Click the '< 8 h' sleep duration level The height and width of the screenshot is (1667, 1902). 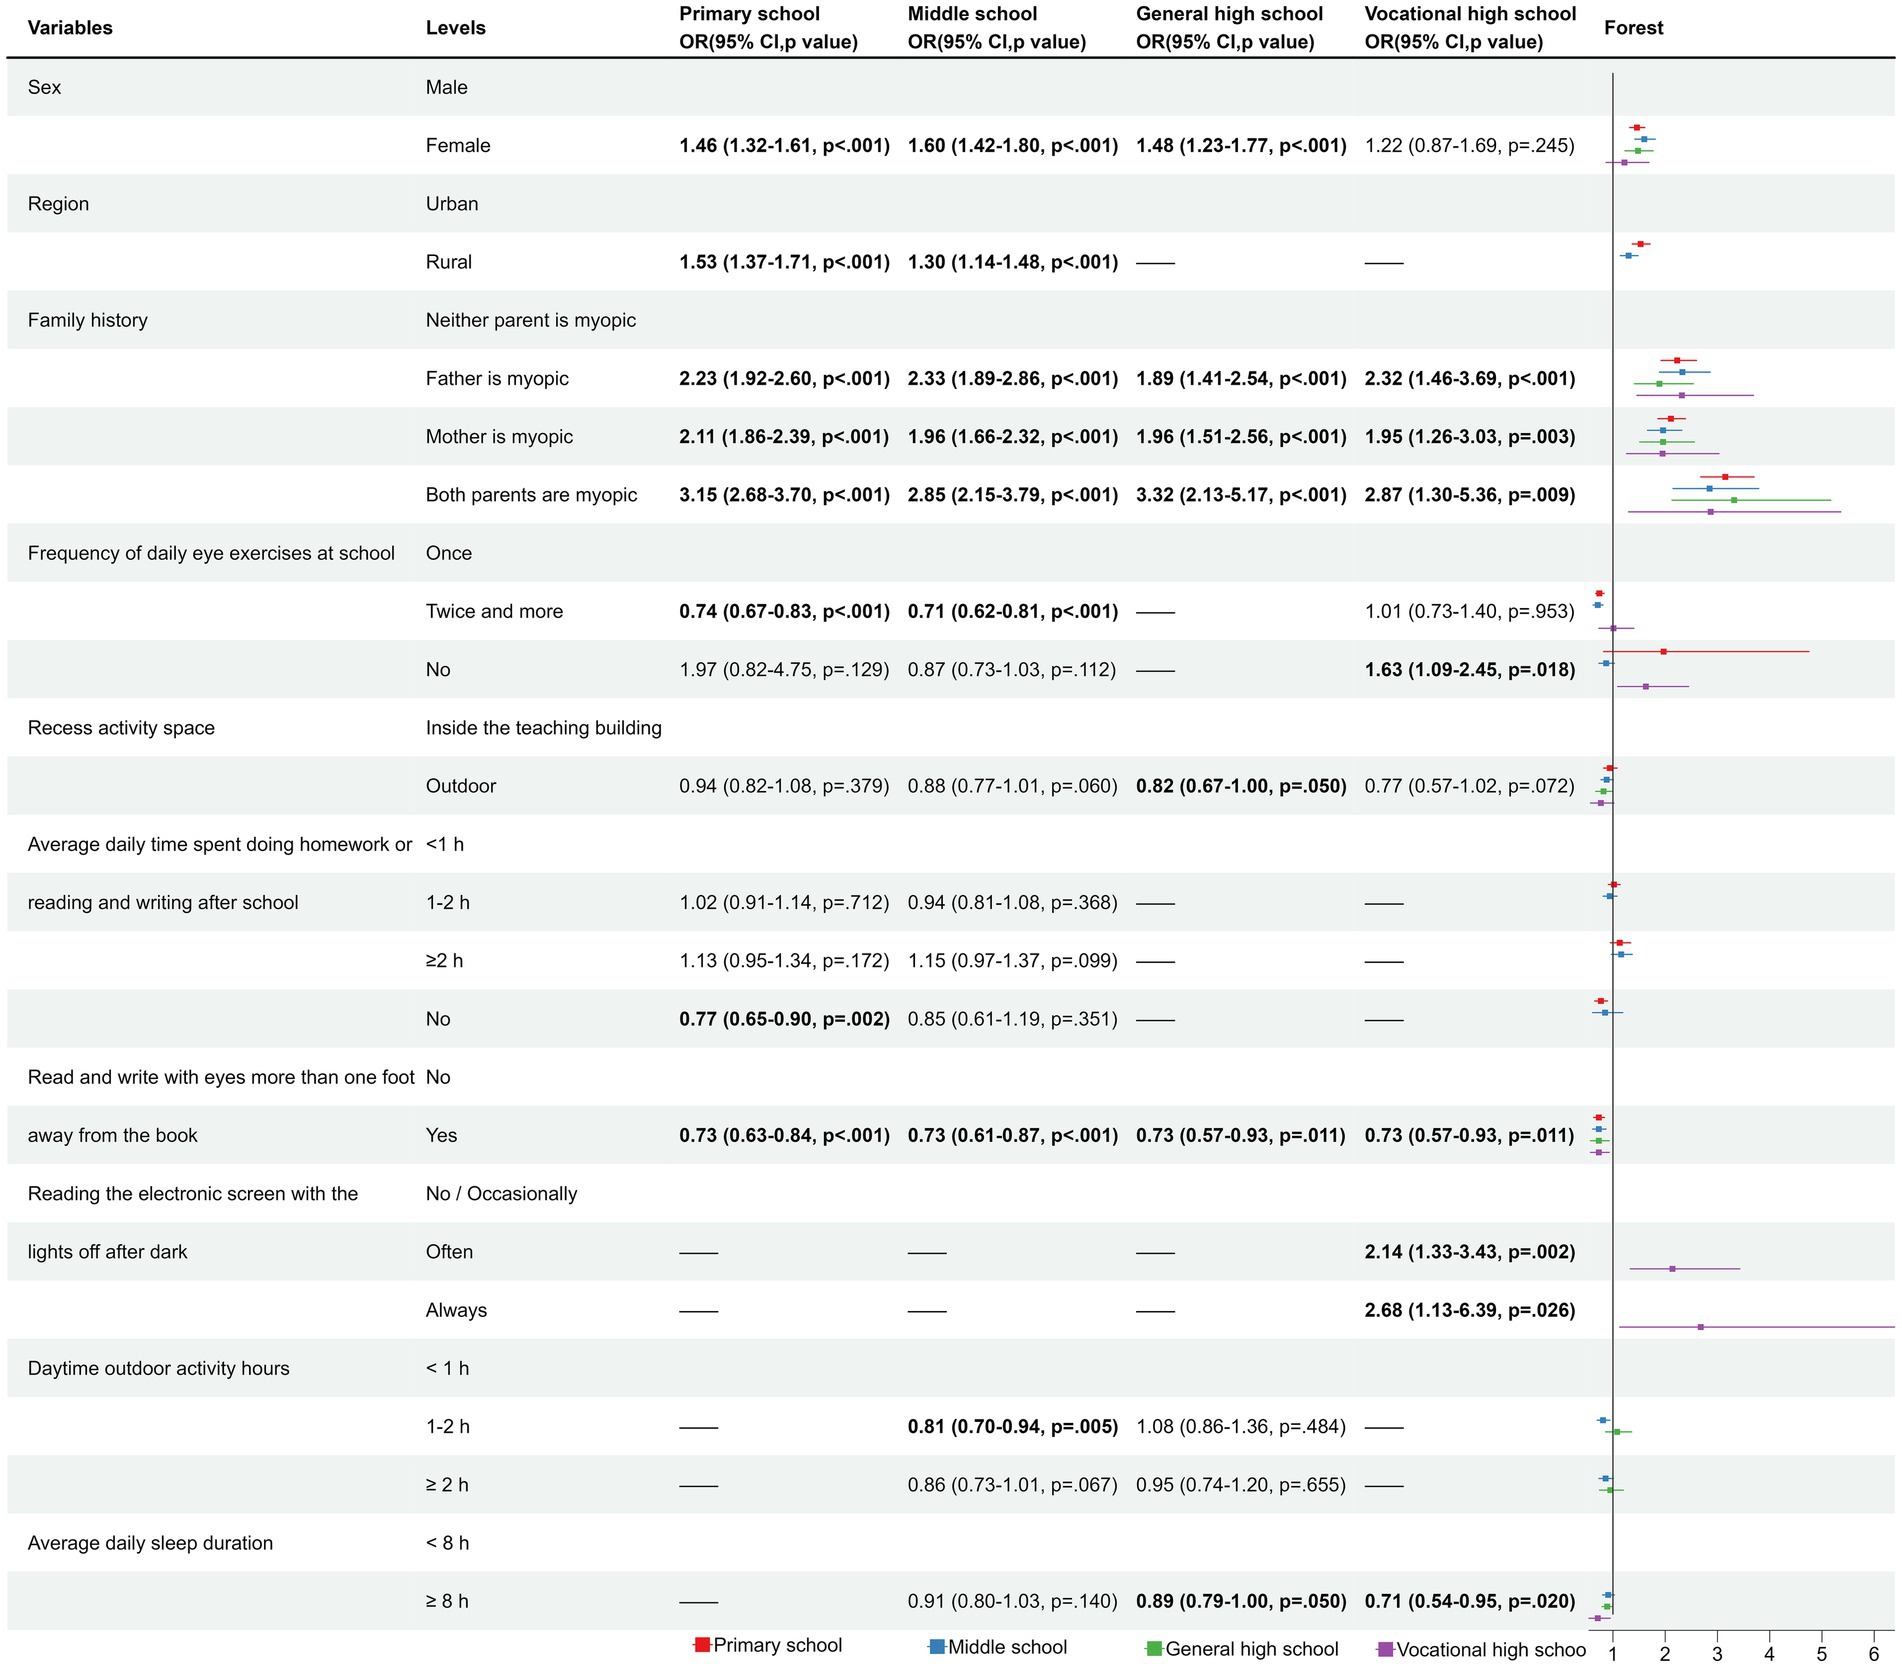(447, 1543)
